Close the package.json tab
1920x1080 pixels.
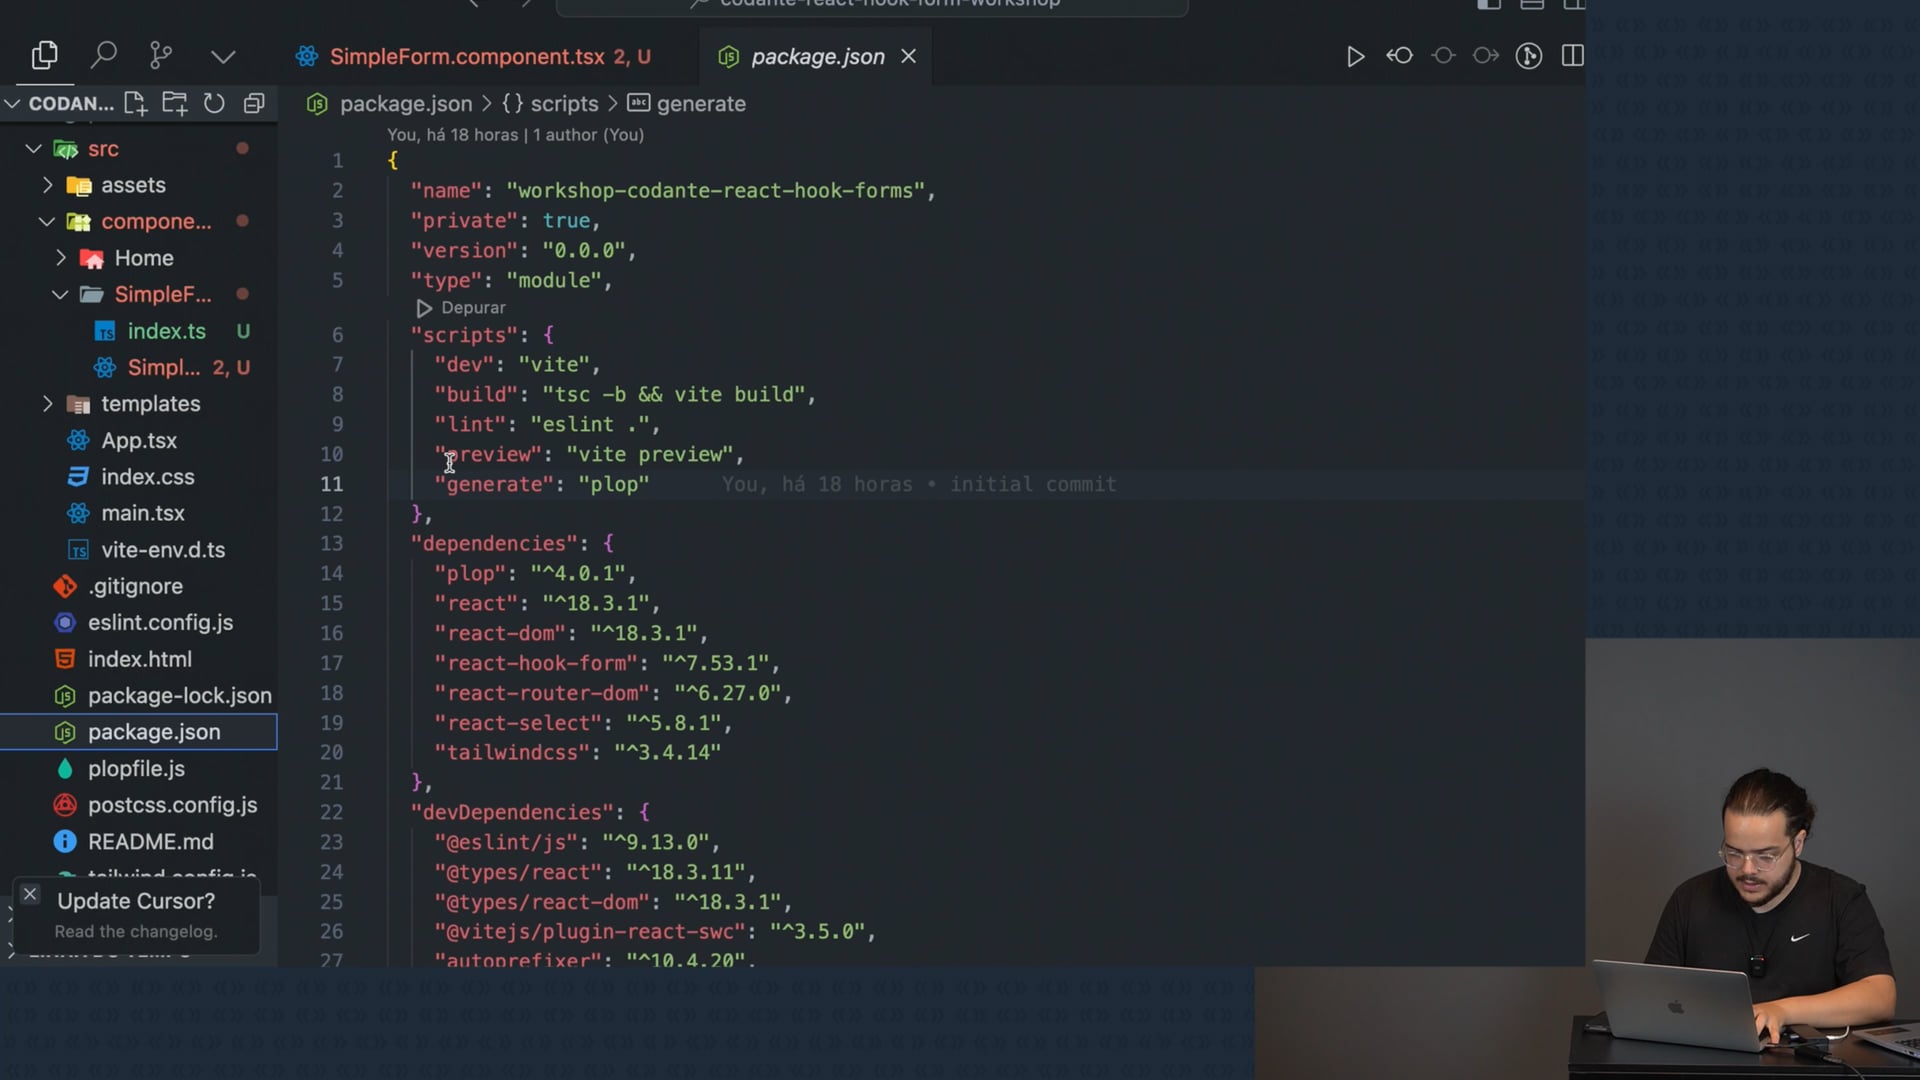click(x=908, y=57)
